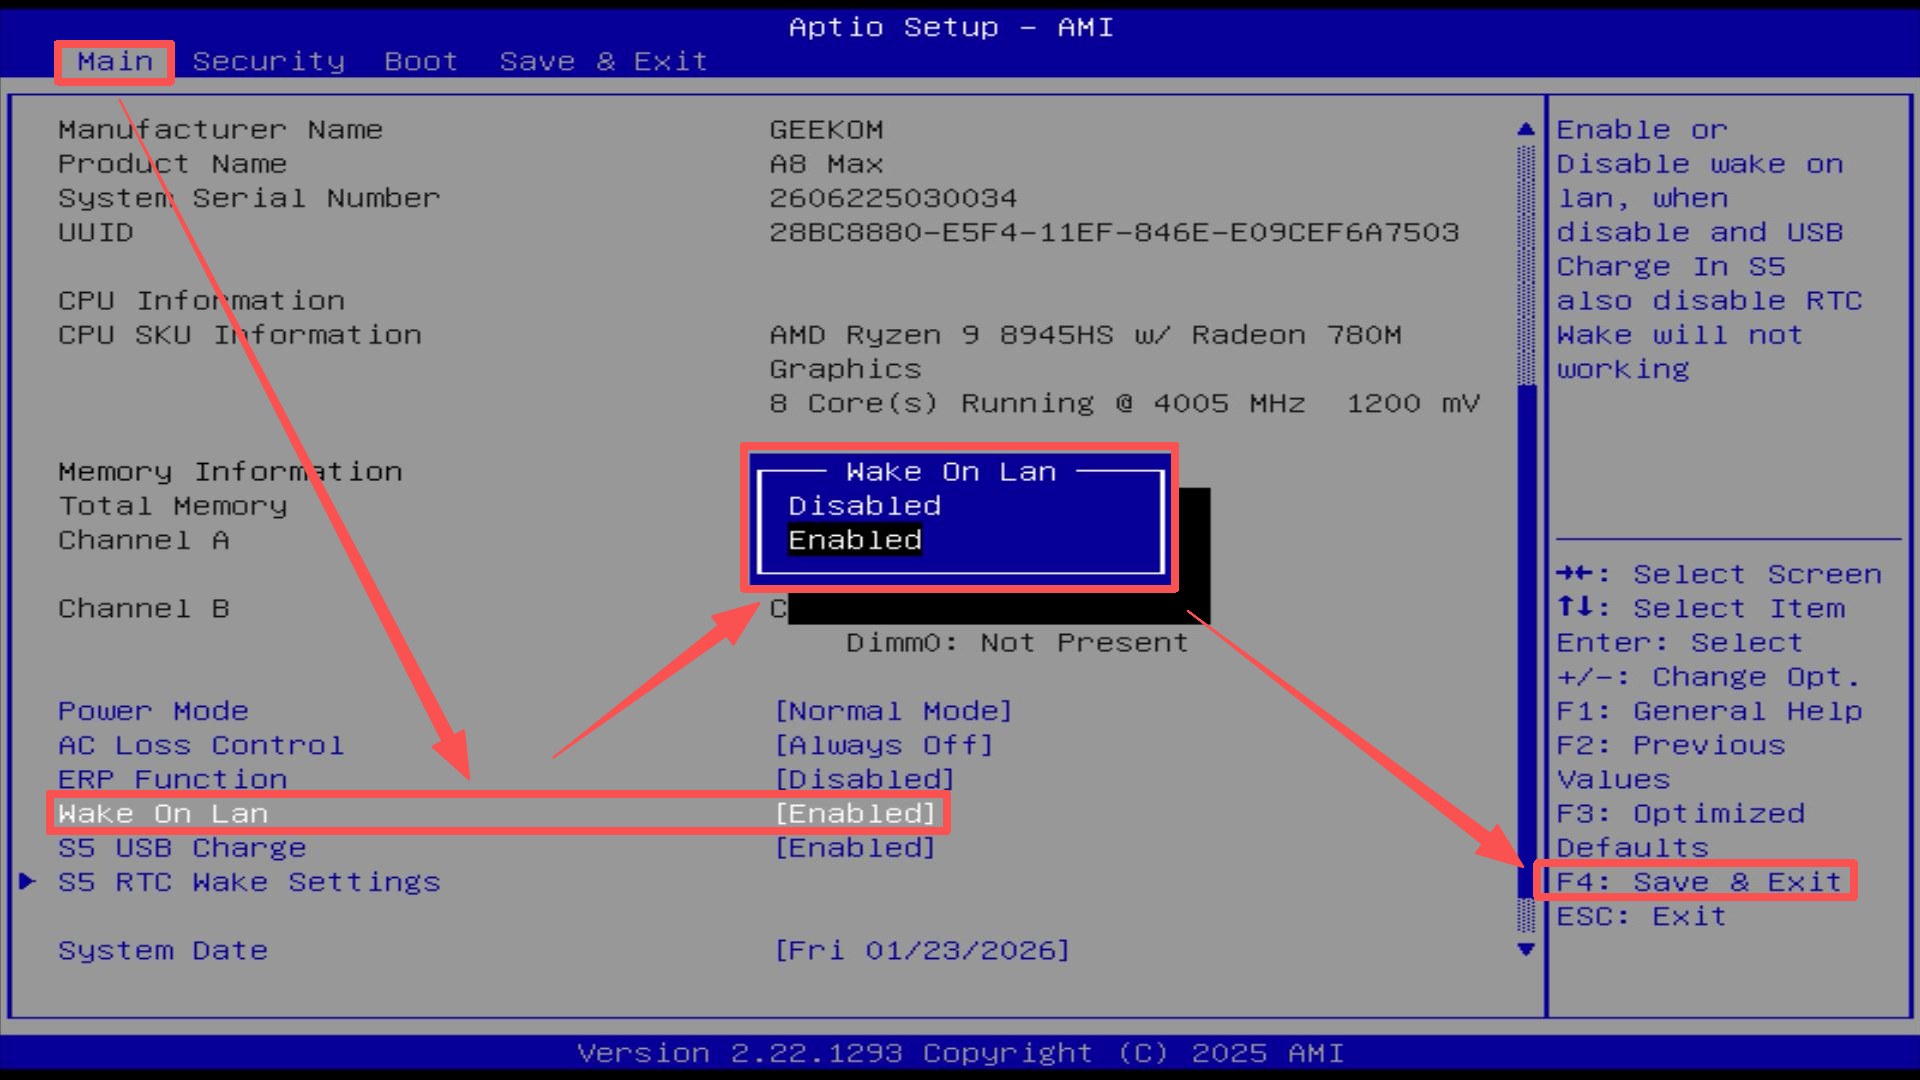Screen dimensions: 1920x1080
Task: Select Disabled in Wake On Lan popup
Action: [864, 506]
